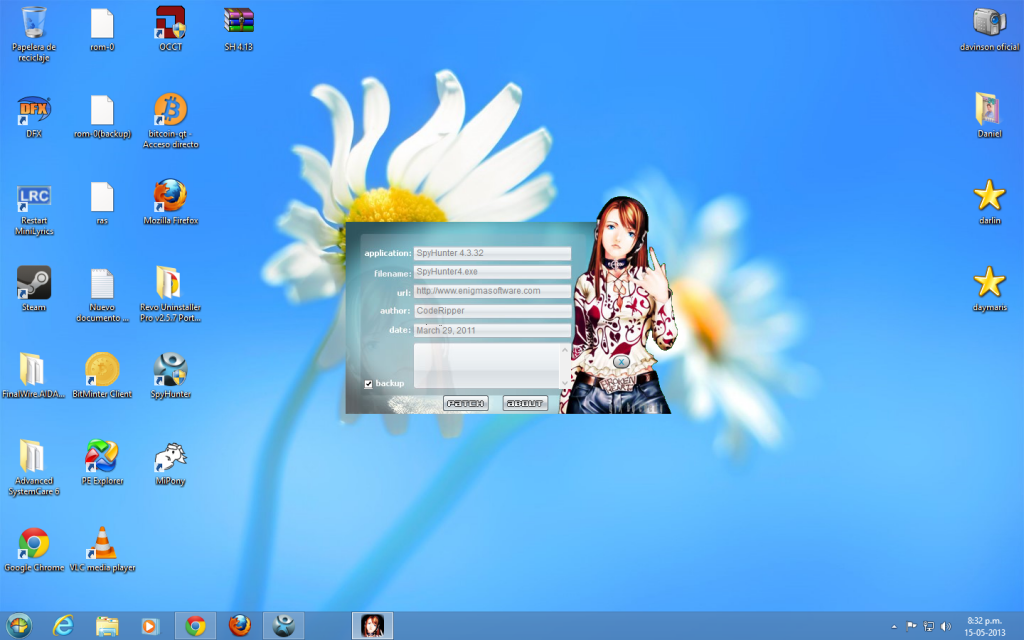
Task: Click the author field CodeRipper
Action: [492, 311]
